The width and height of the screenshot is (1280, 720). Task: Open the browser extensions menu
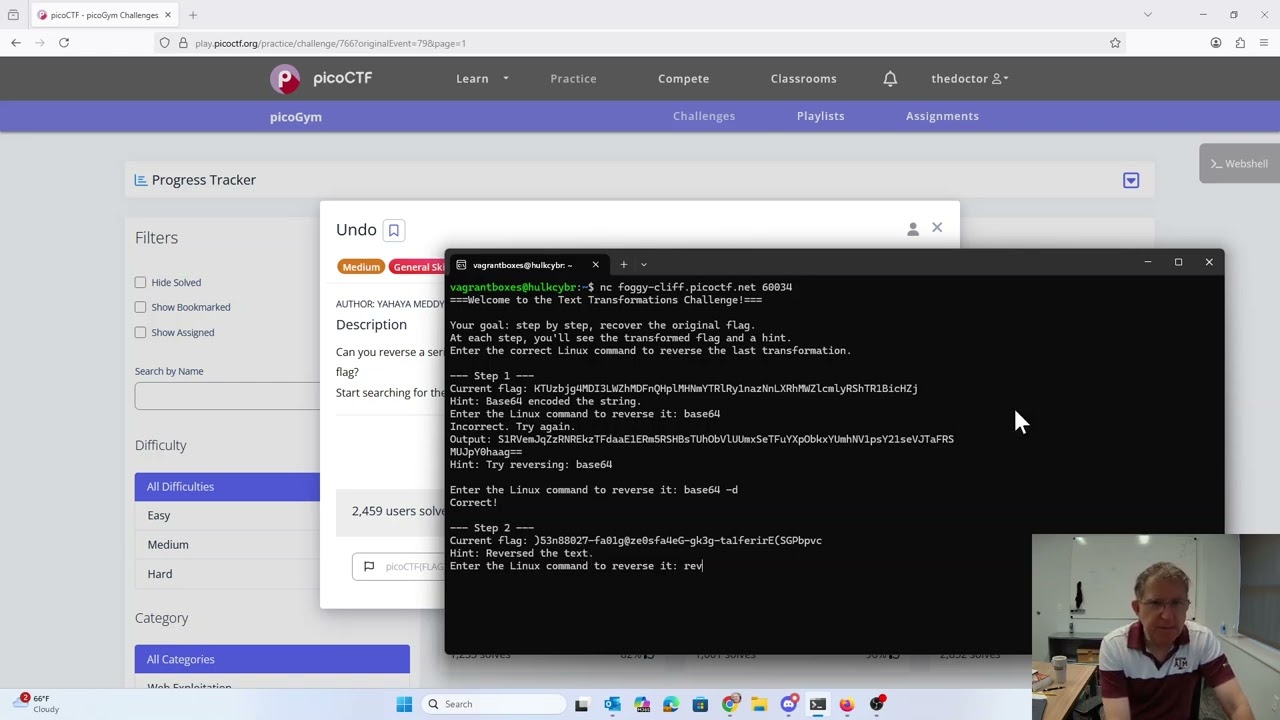point(1240,43)
